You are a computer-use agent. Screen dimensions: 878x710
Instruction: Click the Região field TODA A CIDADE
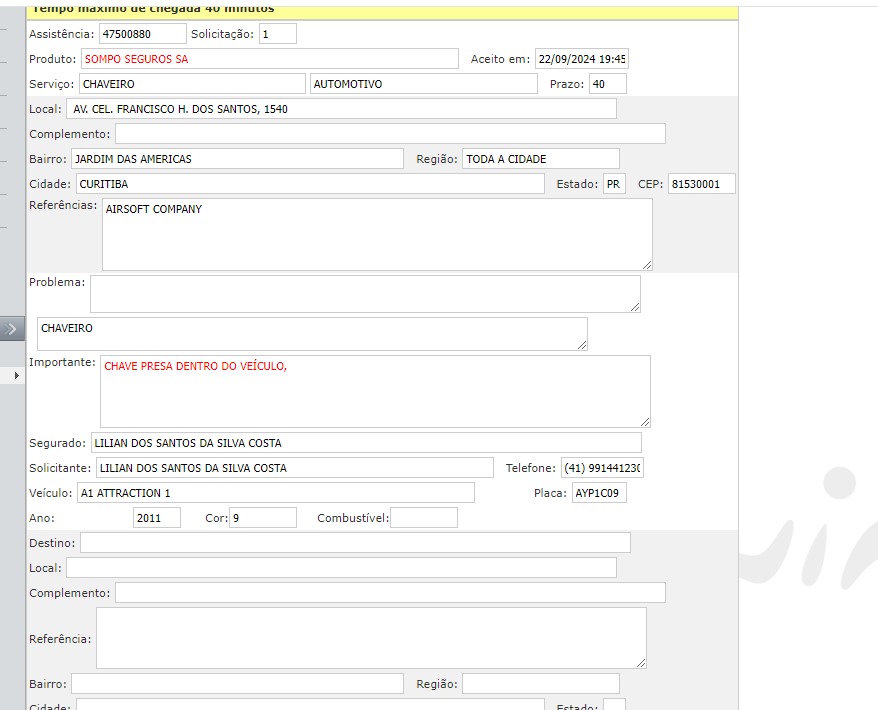[x=540, y=159]
